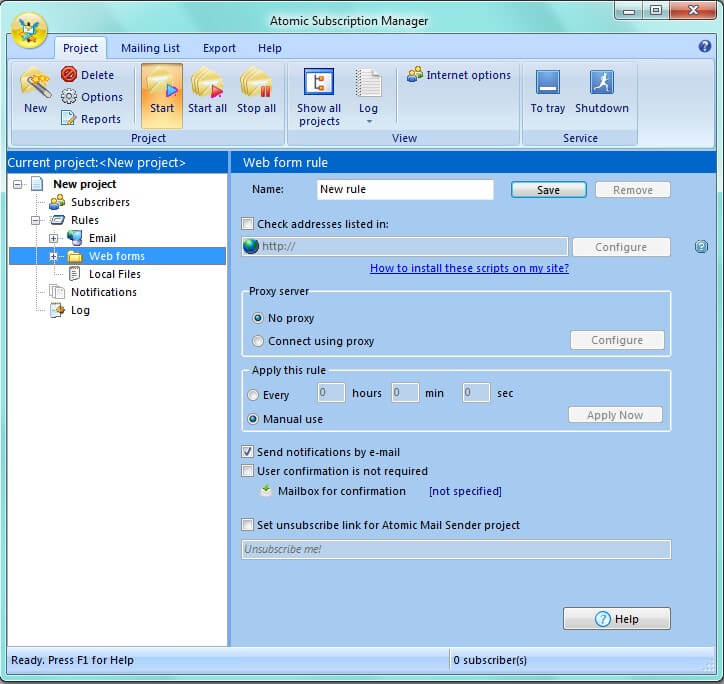Click the Remove rule button

tap(633, 190)
